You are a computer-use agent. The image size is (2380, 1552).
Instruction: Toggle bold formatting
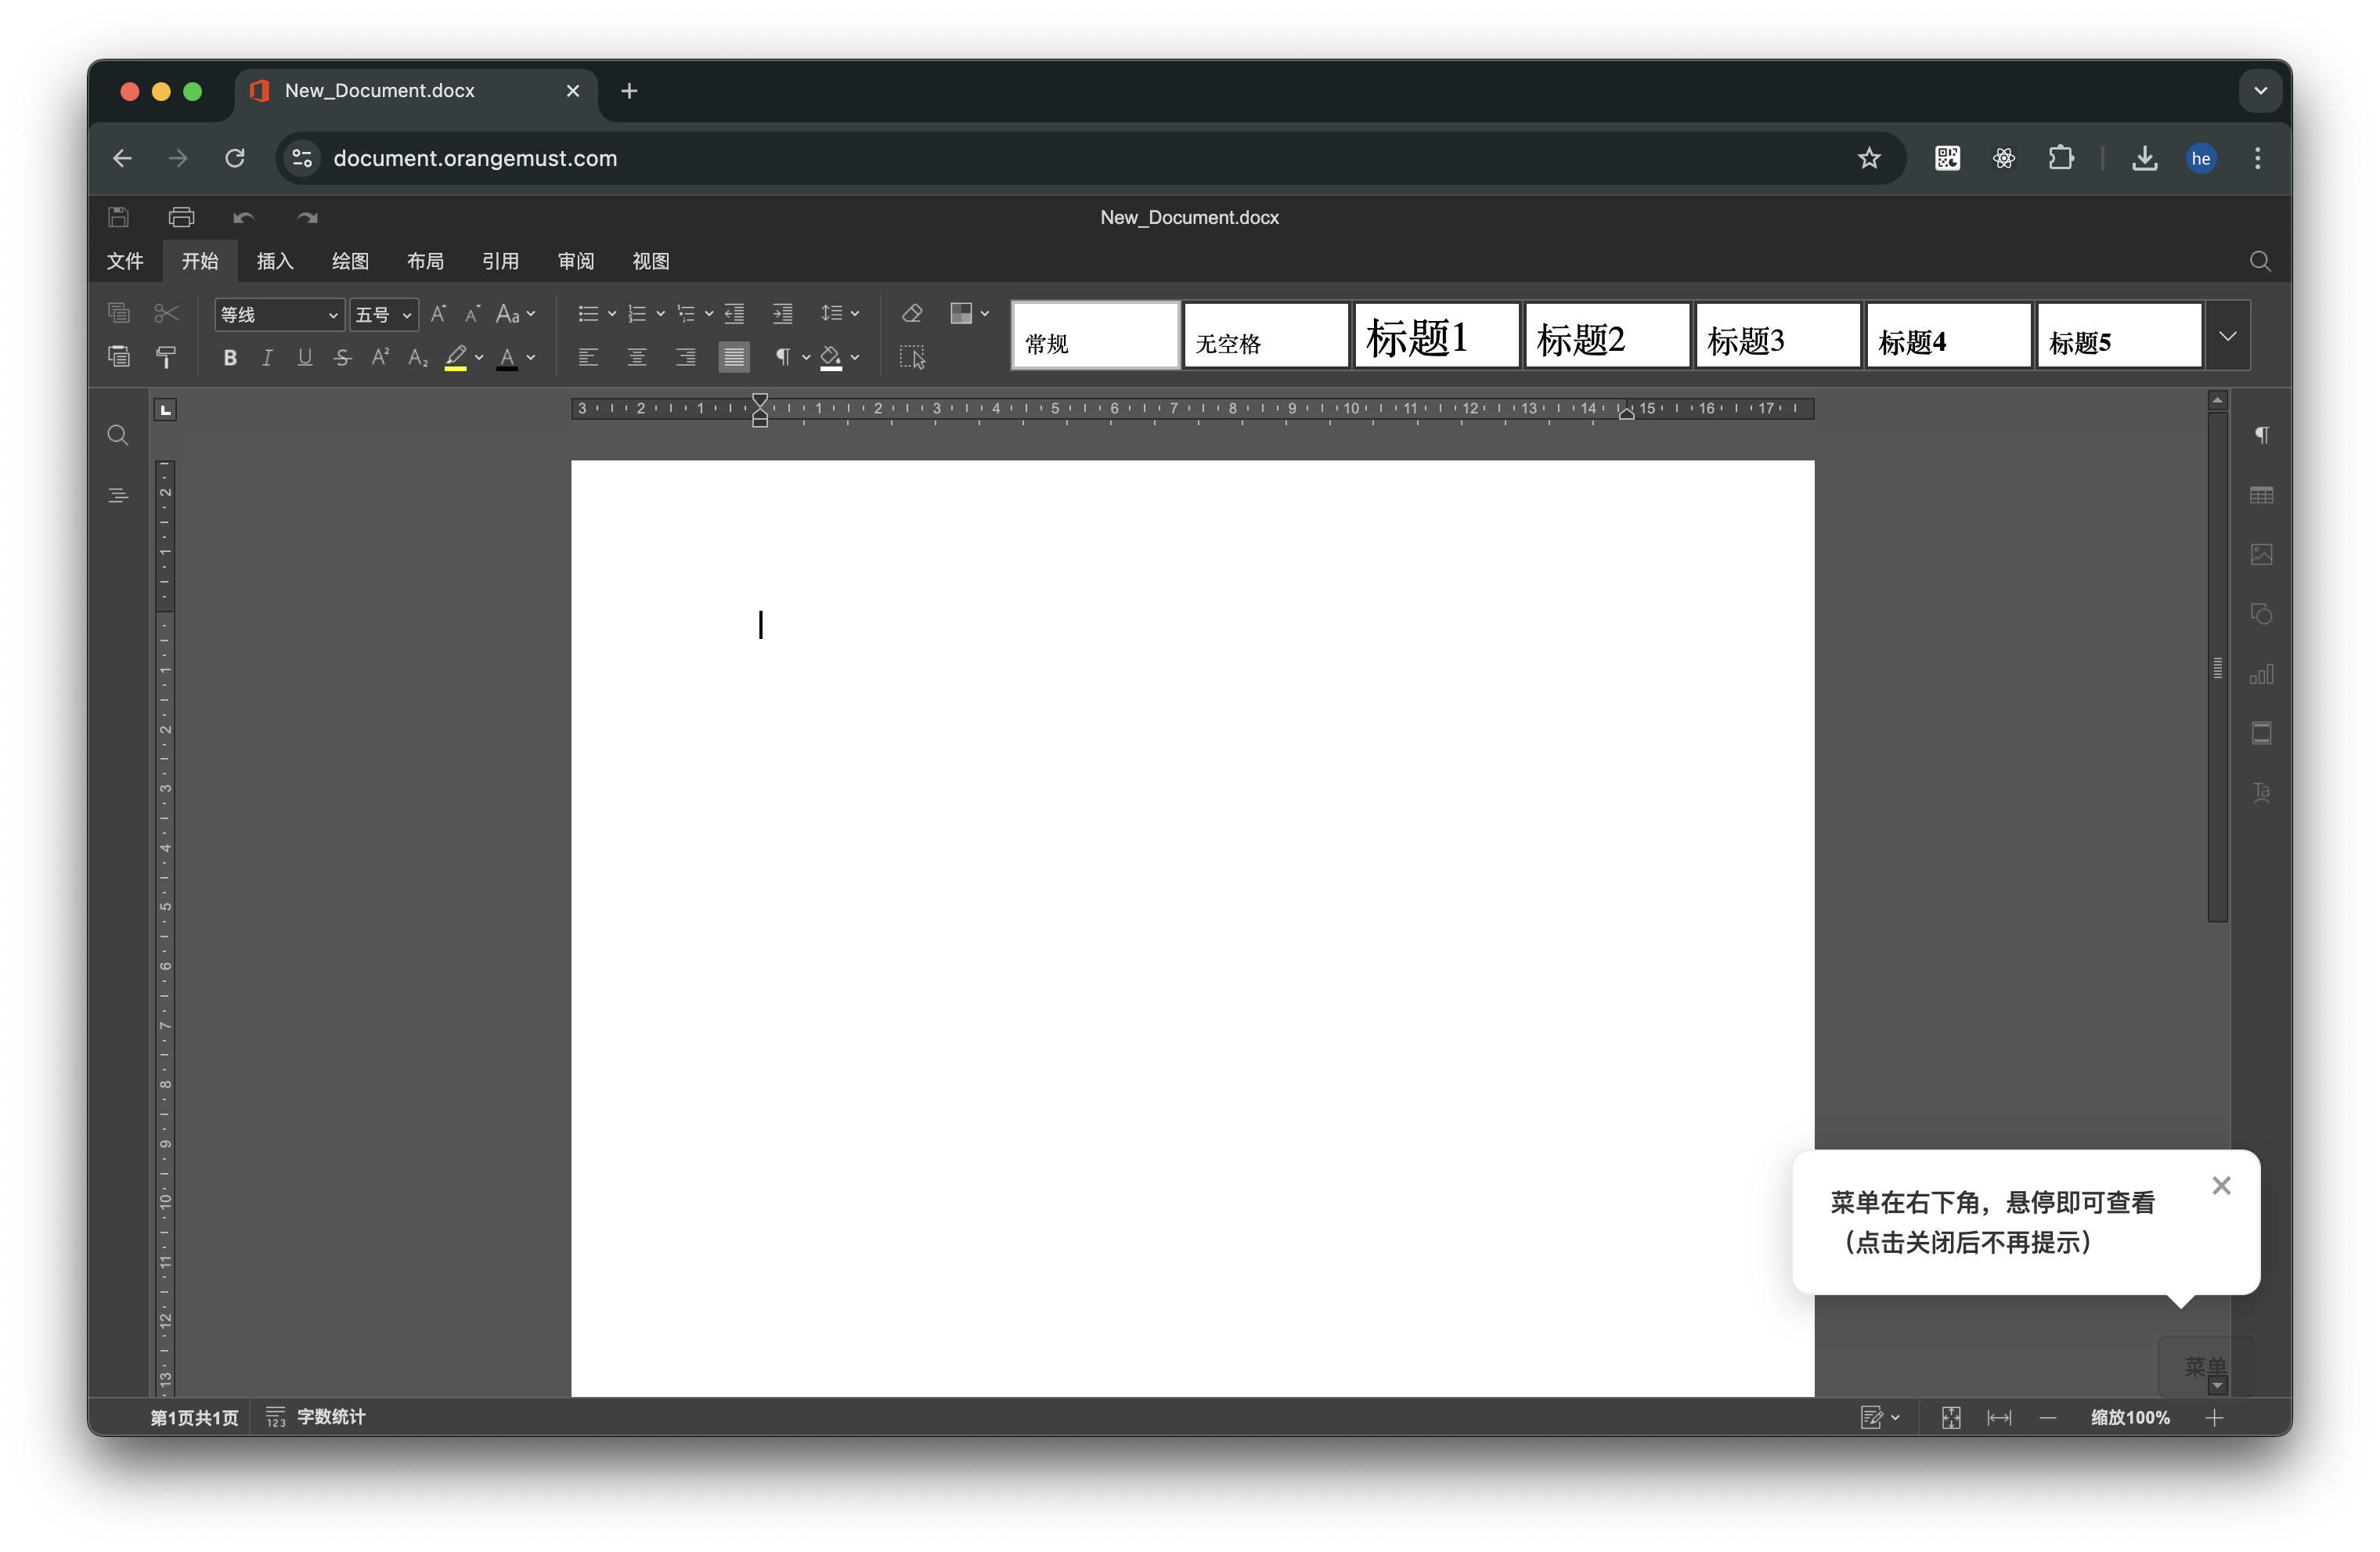coord(230,358)
